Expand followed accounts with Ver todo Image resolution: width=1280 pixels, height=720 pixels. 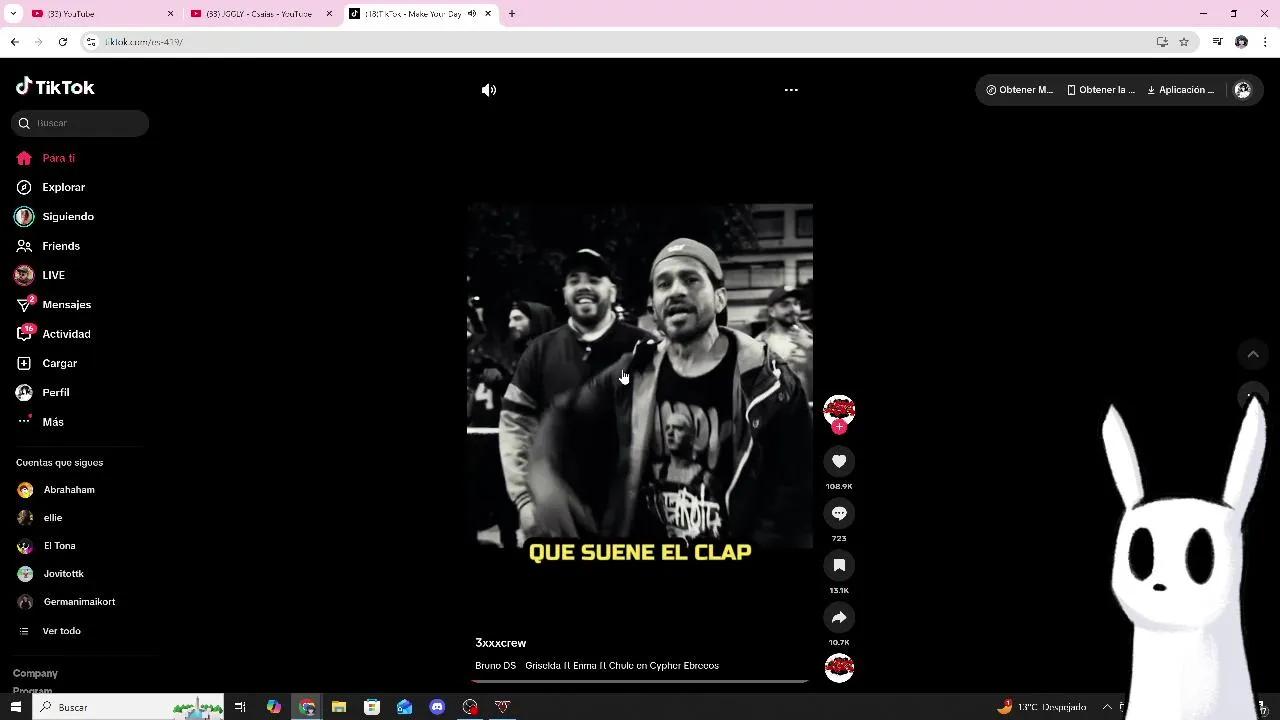pyautogui.click(x=61, y=631)
